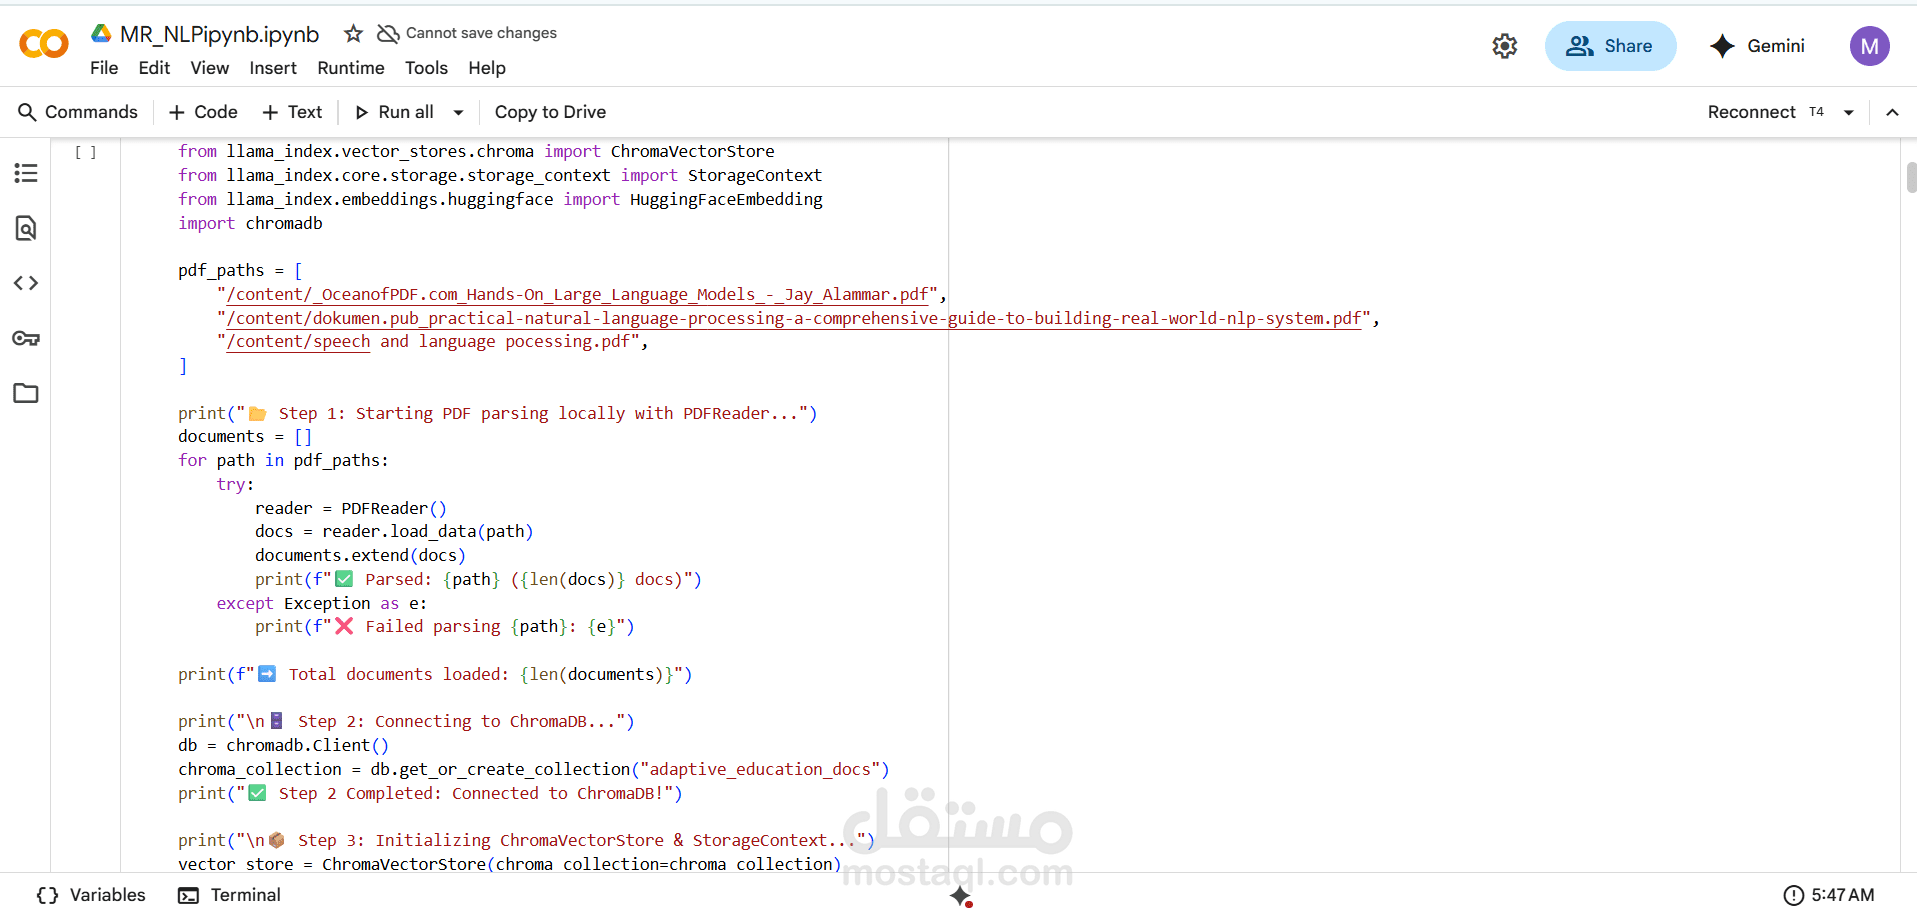Click the "documents.extend(docs)" code line
Image resolution: width=1917 pixels, height=911 pixels.
click(x=360, y=555)
